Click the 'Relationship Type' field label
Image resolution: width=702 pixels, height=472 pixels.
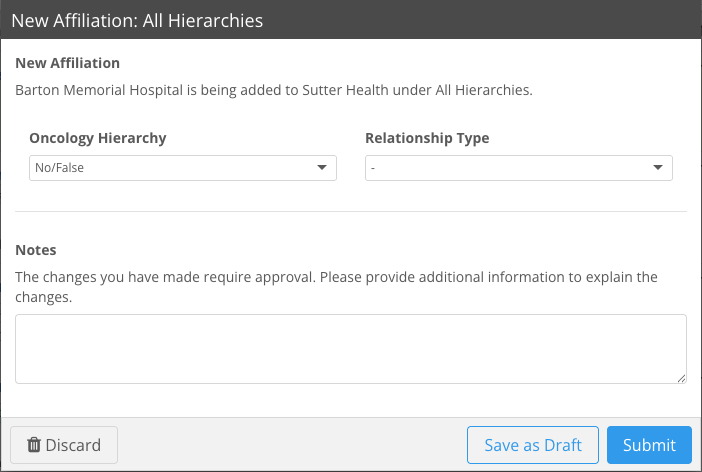(427, 138)
